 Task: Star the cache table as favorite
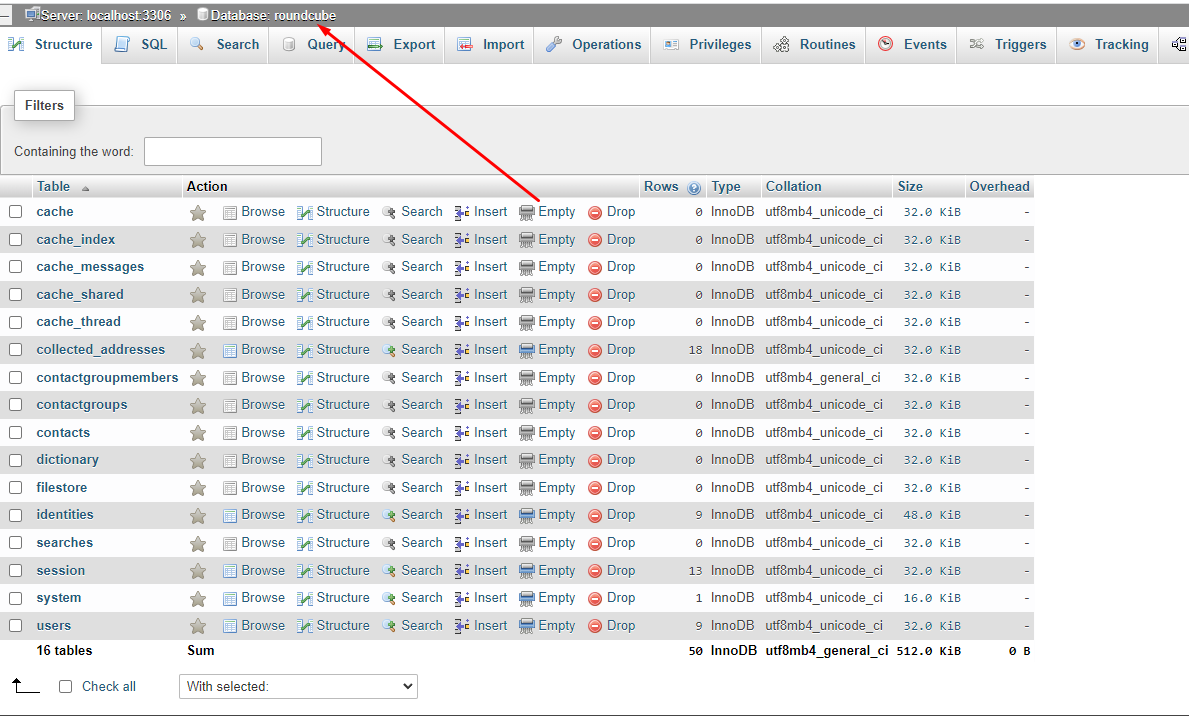pos(198,213)
